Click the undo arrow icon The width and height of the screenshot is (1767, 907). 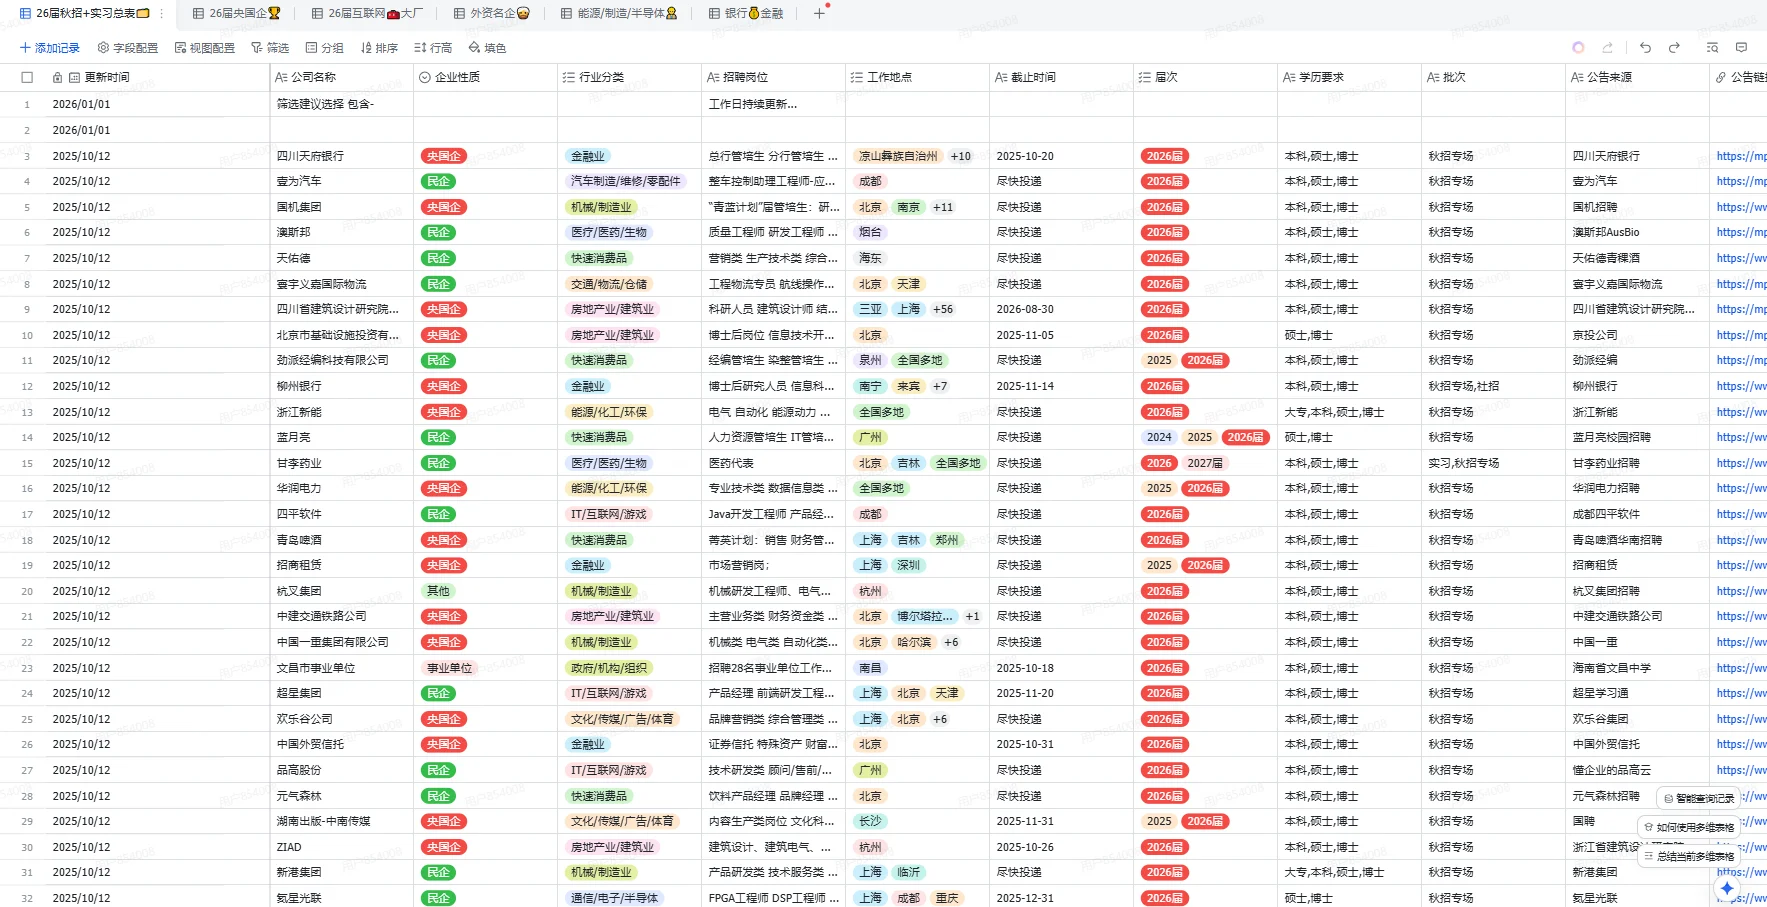pos(1645,47)
